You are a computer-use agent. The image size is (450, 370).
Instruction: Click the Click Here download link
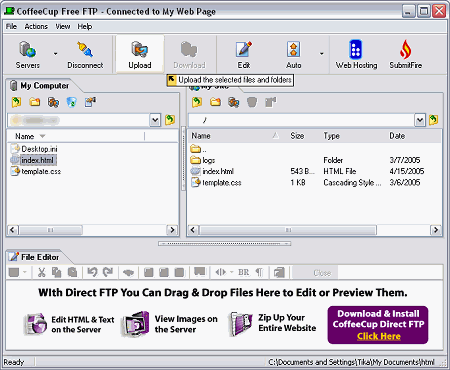(379, 336)
